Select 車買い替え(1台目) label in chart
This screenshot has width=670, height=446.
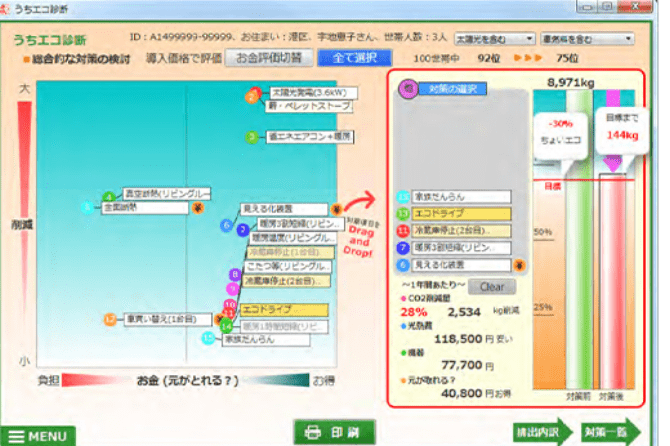(168, 319)
